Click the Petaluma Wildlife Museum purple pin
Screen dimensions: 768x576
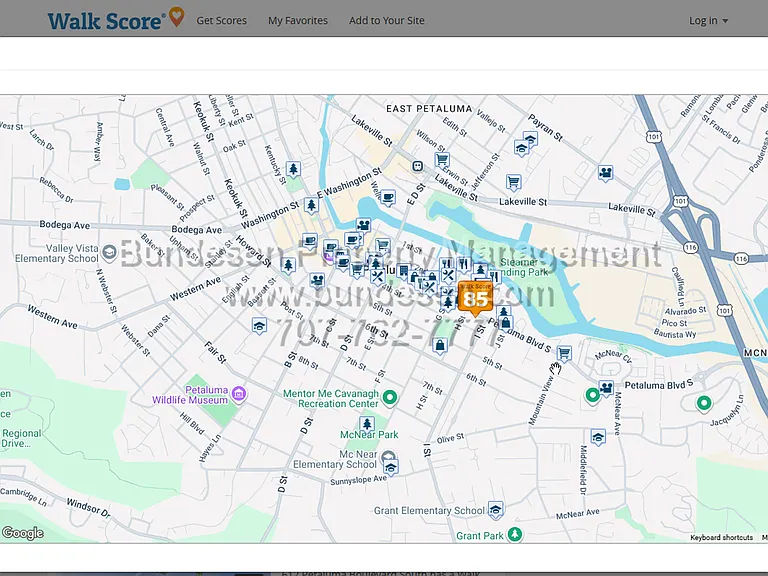239,393
